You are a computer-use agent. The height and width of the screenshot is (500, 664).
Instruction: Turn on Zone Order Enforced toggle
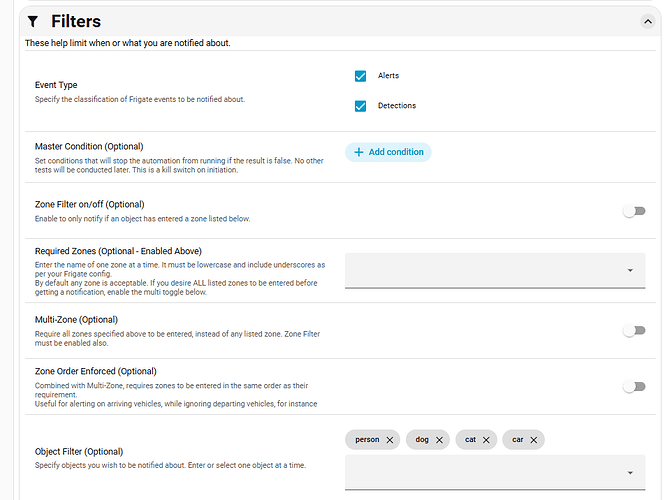tap(634, 387)
